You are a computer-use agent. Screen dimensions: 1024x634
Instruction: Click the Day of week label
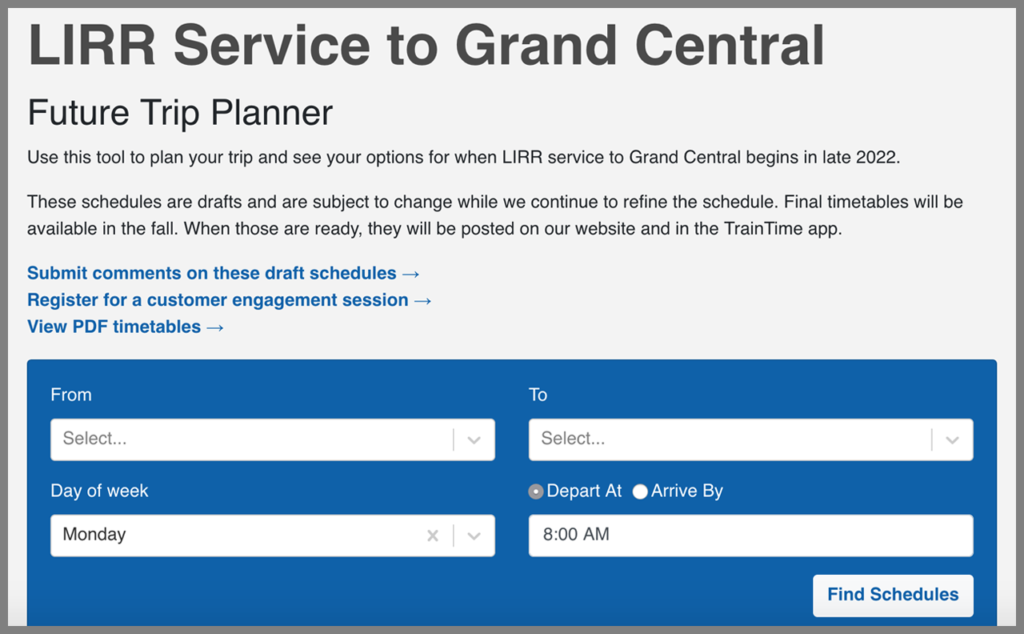click(99, 491)
